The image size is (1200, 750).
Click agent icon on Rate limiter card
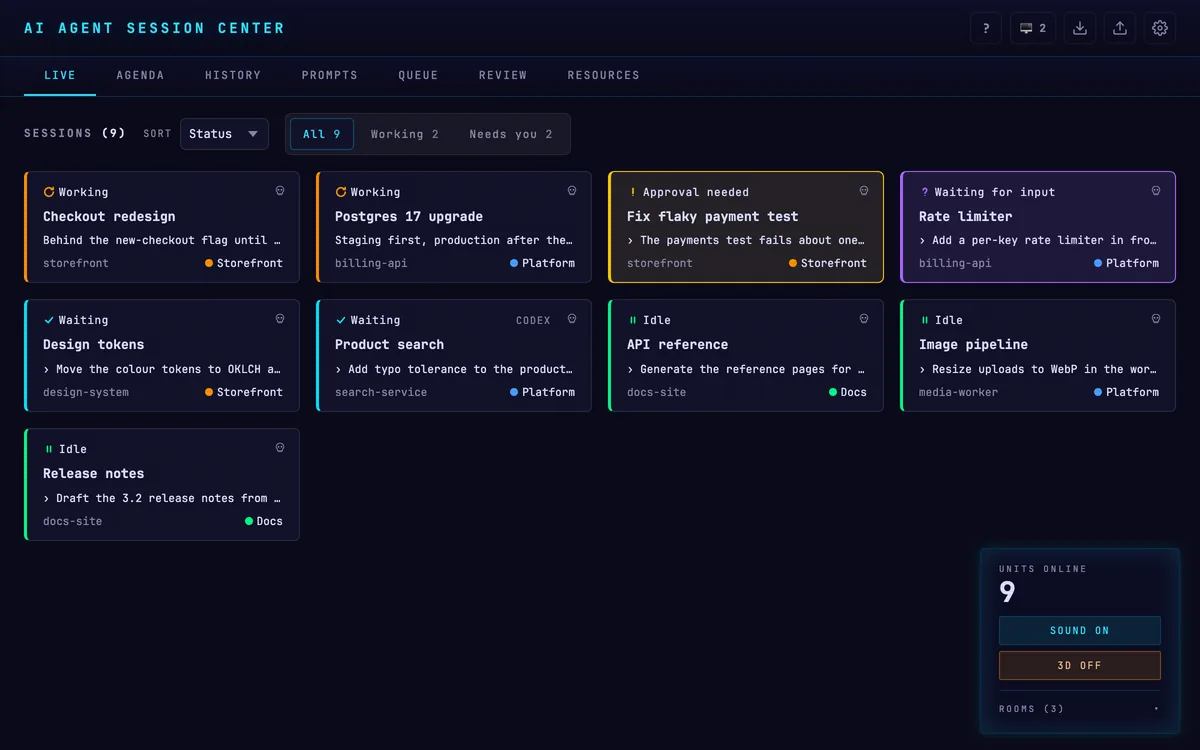coord(1156,191)
